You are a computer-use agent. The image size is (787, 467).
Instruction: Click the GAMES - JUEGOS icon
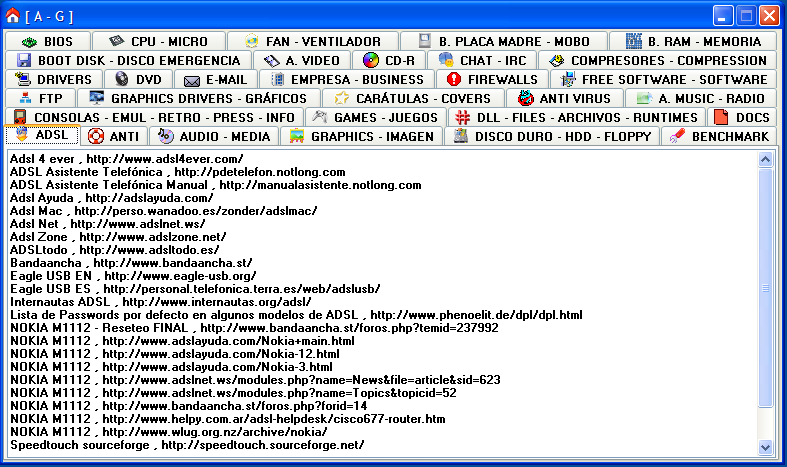[x=320, y=117]
